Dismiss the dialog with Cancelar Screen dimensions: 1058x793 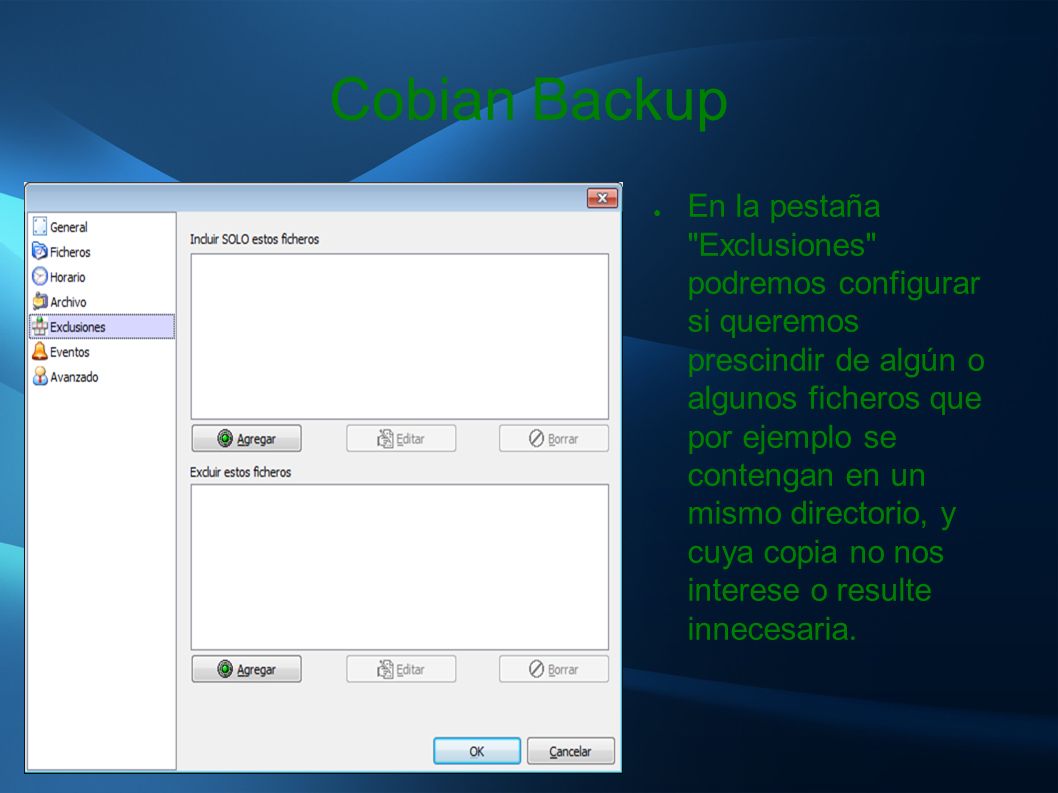pos(571,751)
